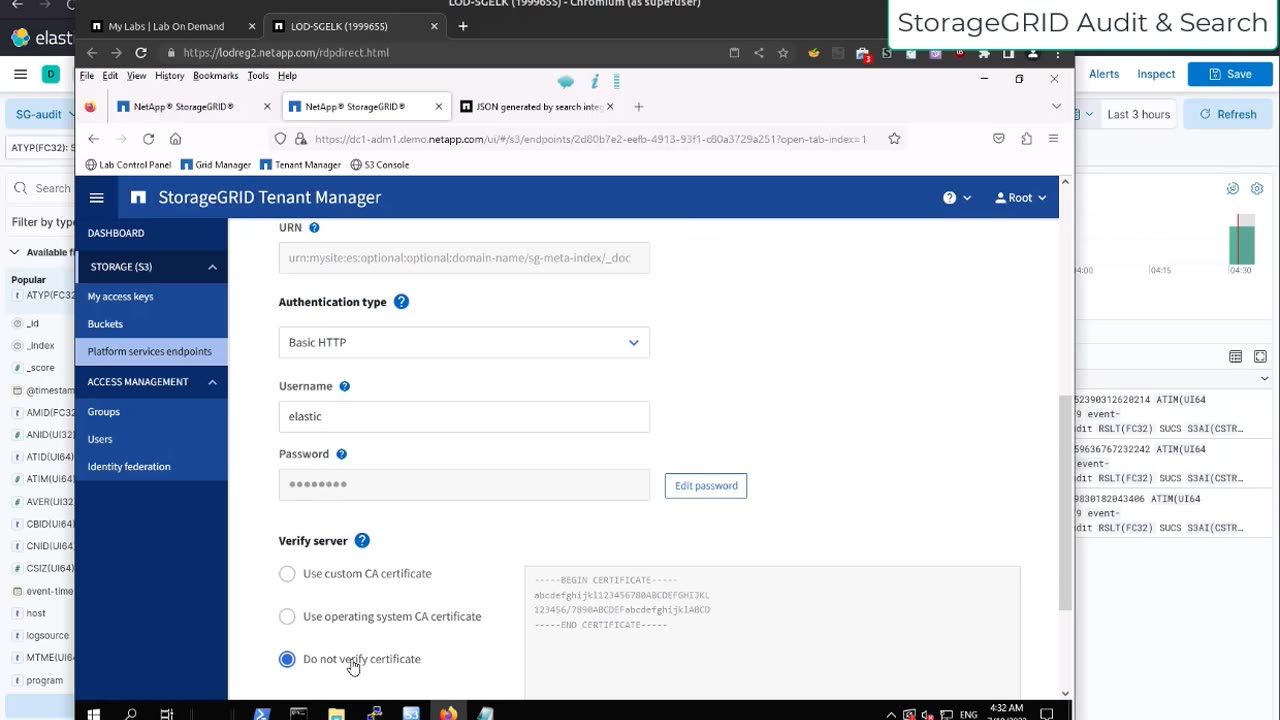This screenshot has width=1280, height=720.
Task: Bookmark this page with the Firefox star
Action: point(894,139)
